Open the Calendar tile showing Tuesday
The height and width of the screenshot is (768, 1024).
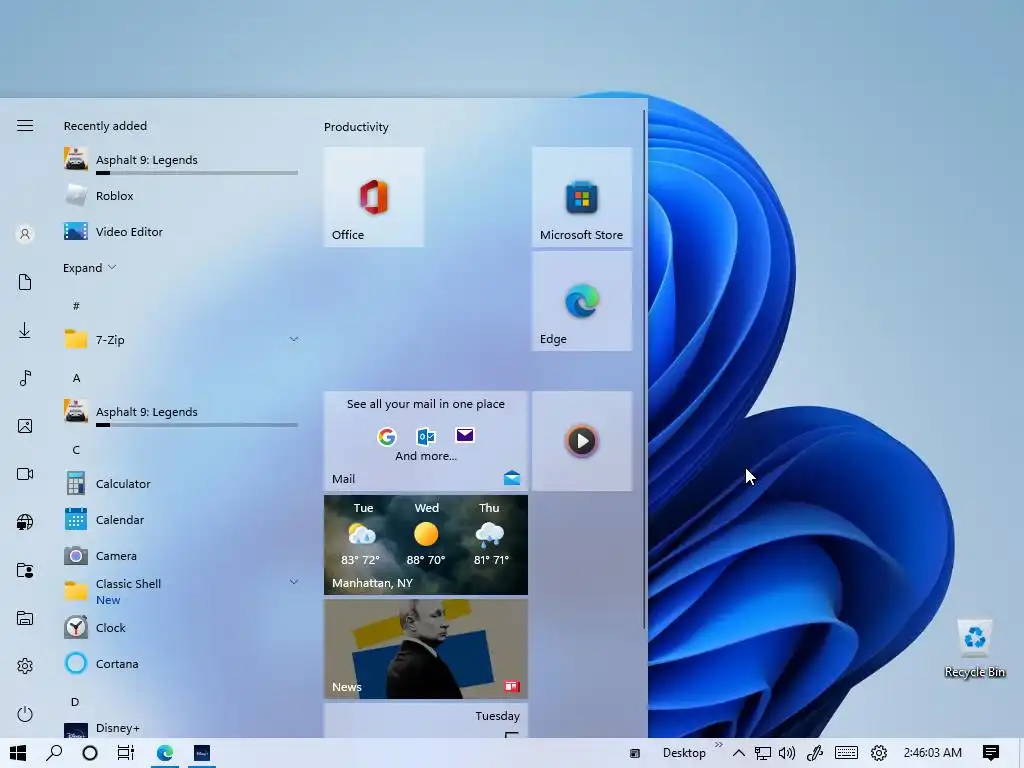[426, 720]
